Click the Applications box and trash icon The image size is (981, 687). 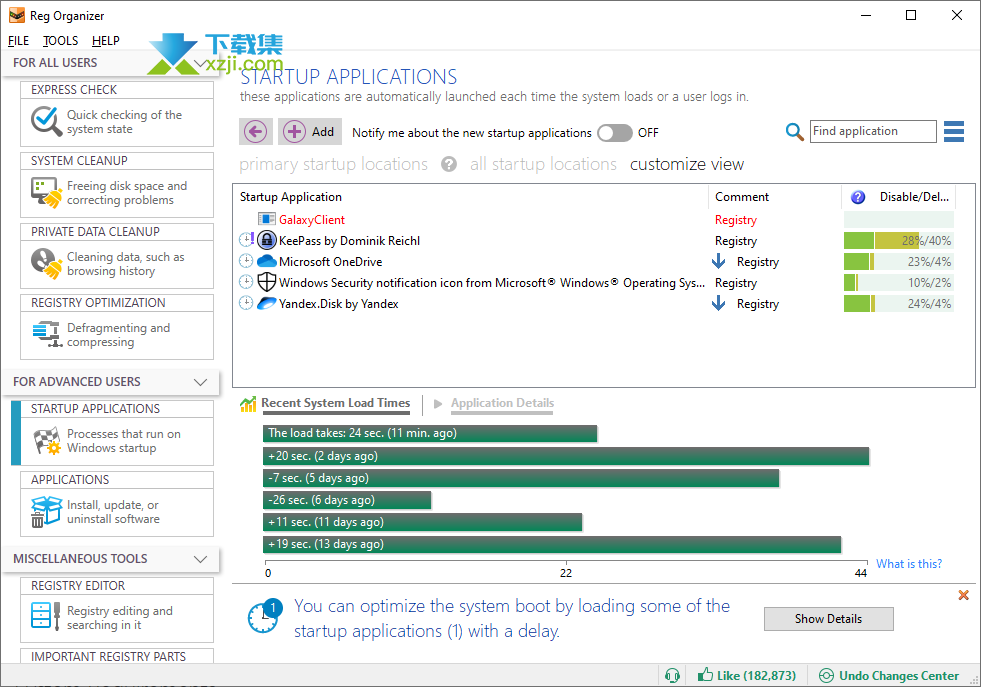pos(46,511)
